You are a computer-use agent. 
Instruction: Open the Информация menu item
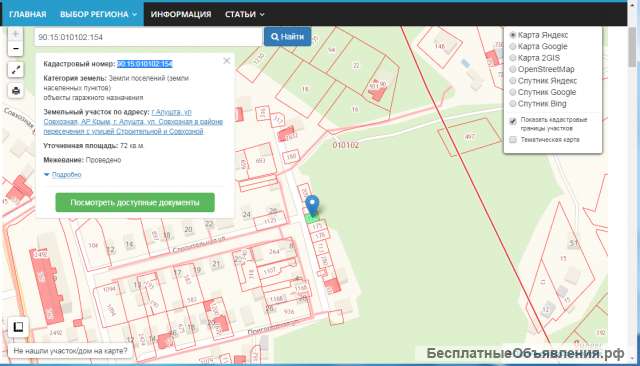(x=181, y=14)
